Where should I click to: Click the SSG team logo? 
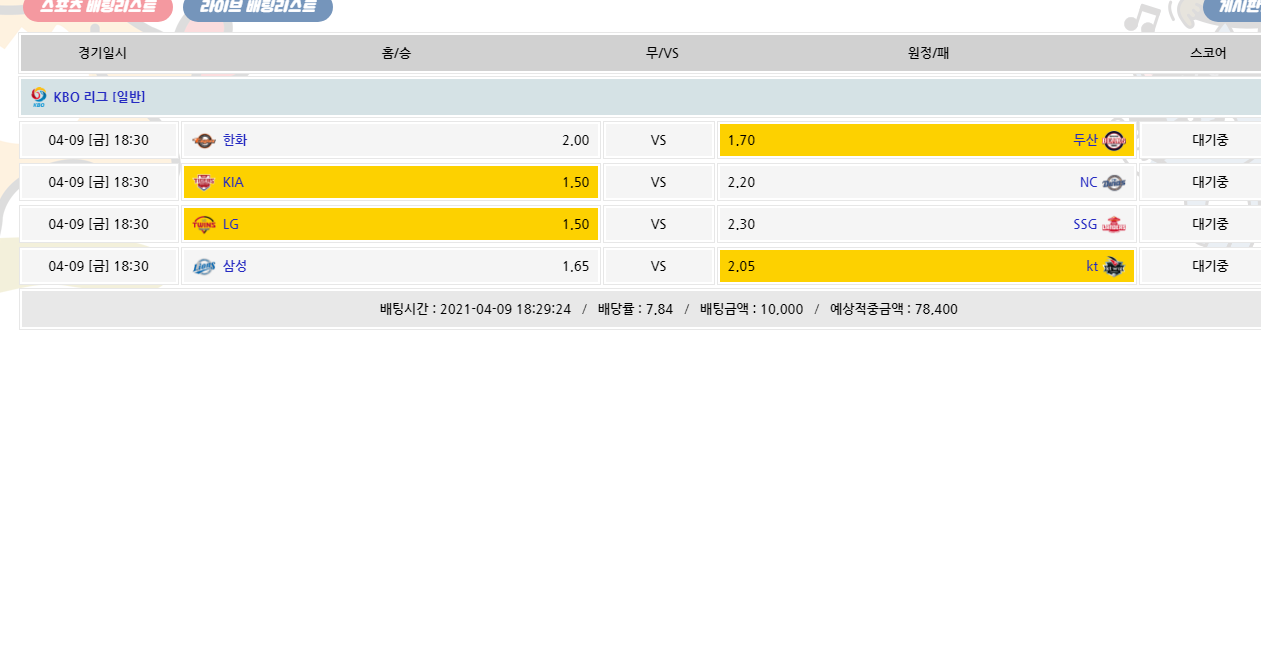point(1114,224)
